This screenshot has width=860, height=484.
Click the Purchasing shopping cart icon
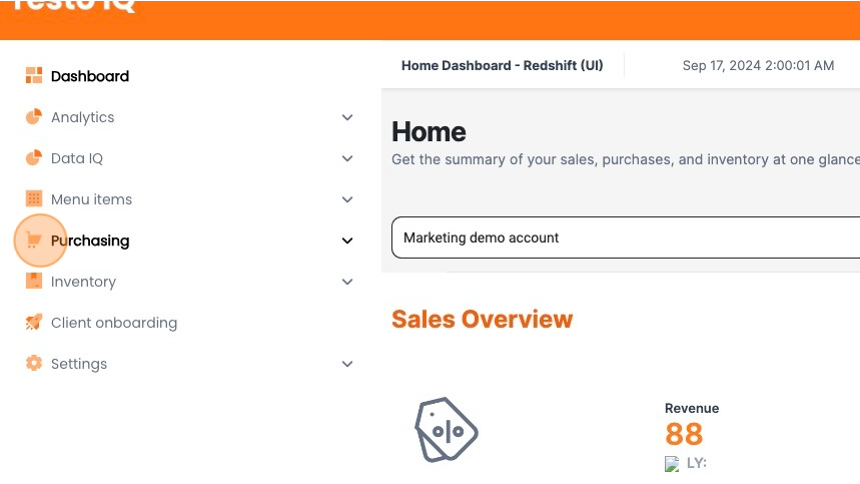pos(33,240)
